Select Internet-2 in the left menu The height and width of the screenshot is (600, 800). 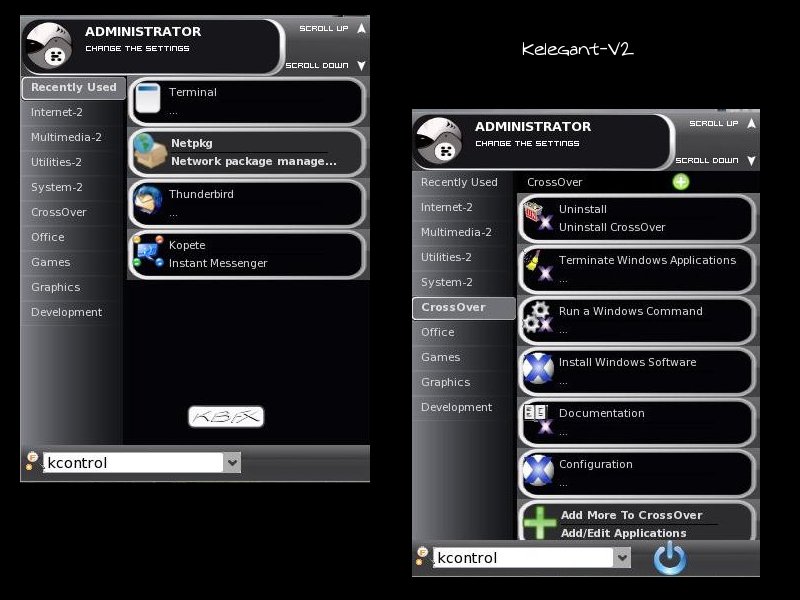click(72, 112)
